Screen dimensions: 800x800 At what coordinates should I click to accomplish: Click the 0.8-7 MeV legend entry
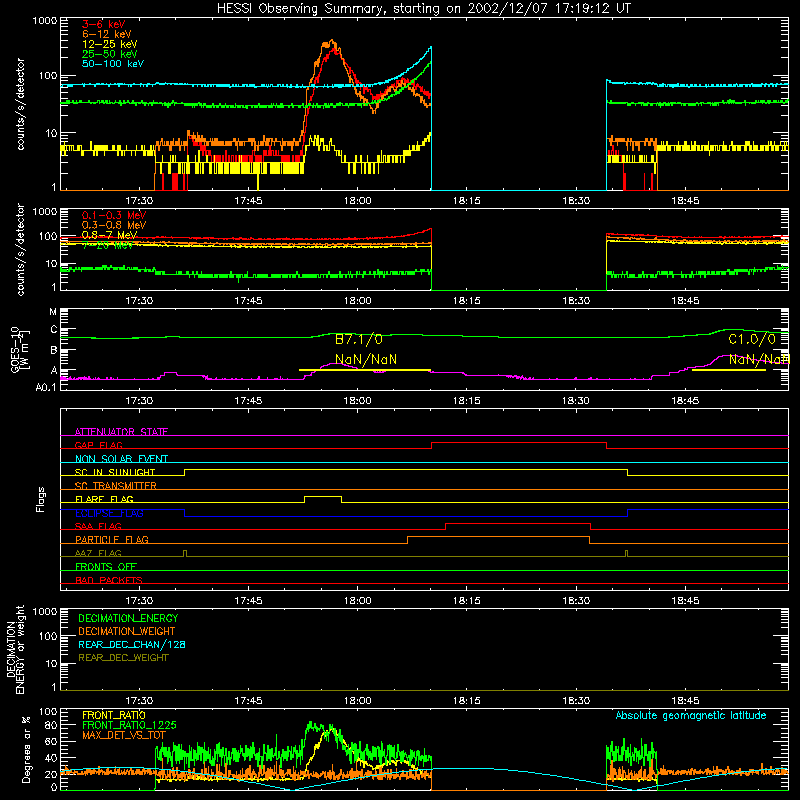[110, 235]
